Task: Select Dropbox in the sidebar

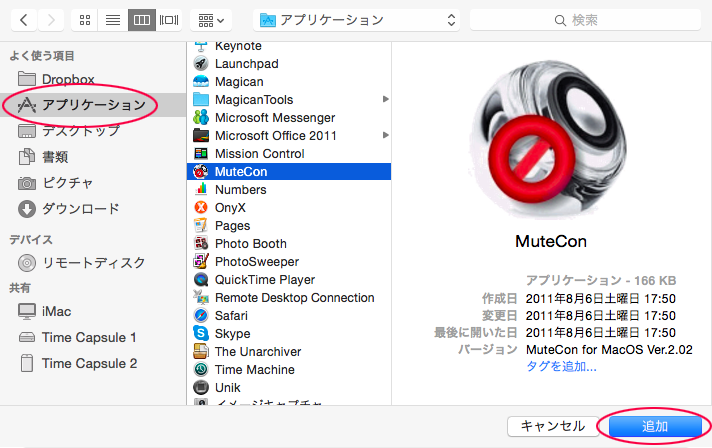Action: click(93, 79)
